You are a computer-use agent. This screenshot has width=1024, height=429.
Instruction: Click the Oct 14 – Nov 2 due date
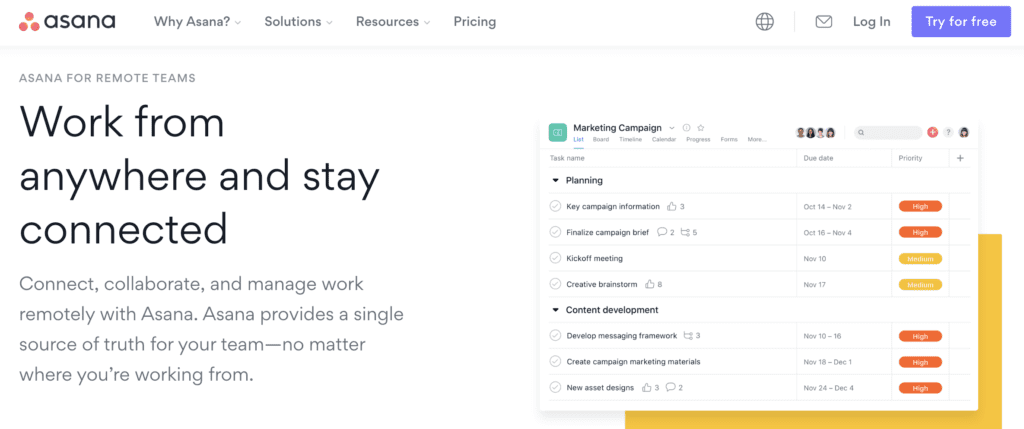[x=827, y=206]
